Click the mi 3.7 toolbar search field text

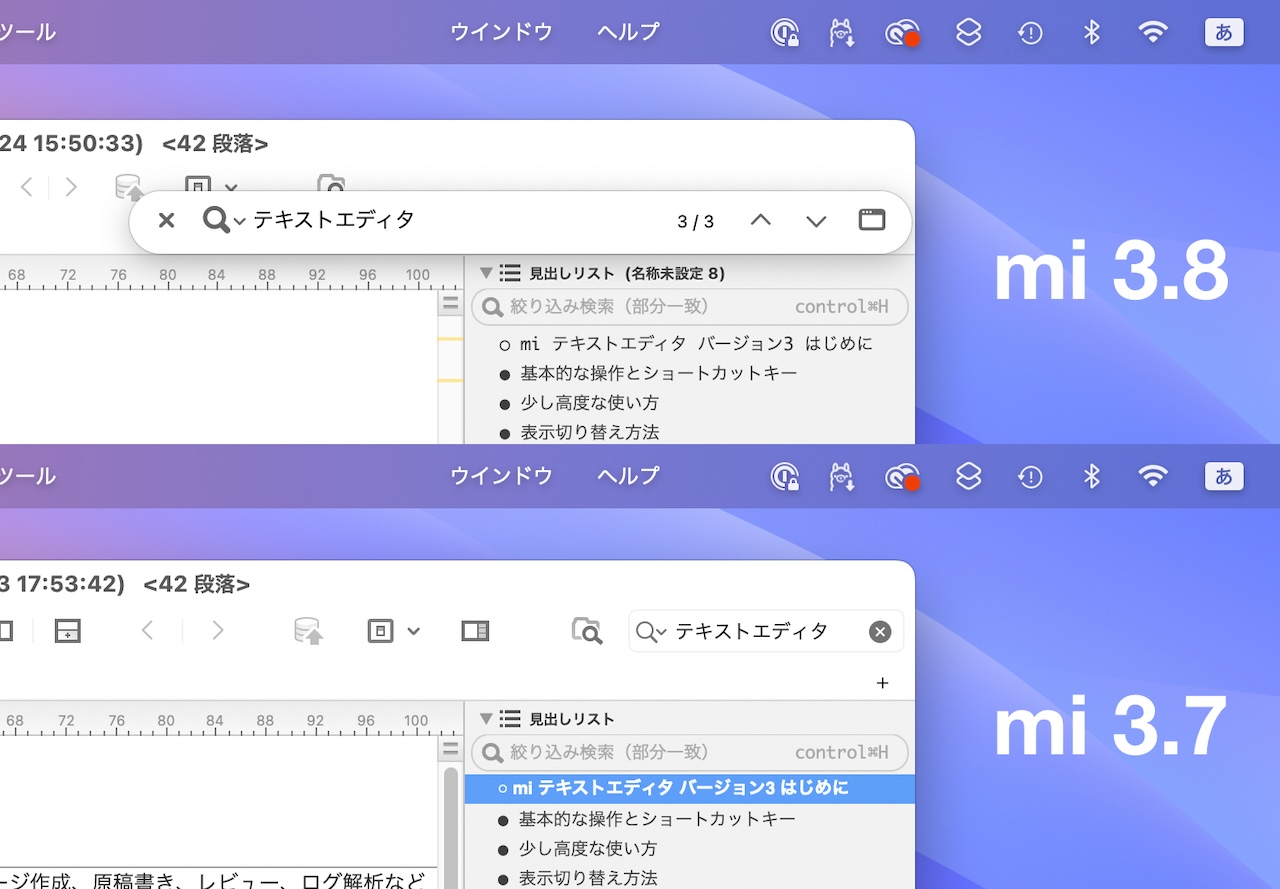click(751, 632)
